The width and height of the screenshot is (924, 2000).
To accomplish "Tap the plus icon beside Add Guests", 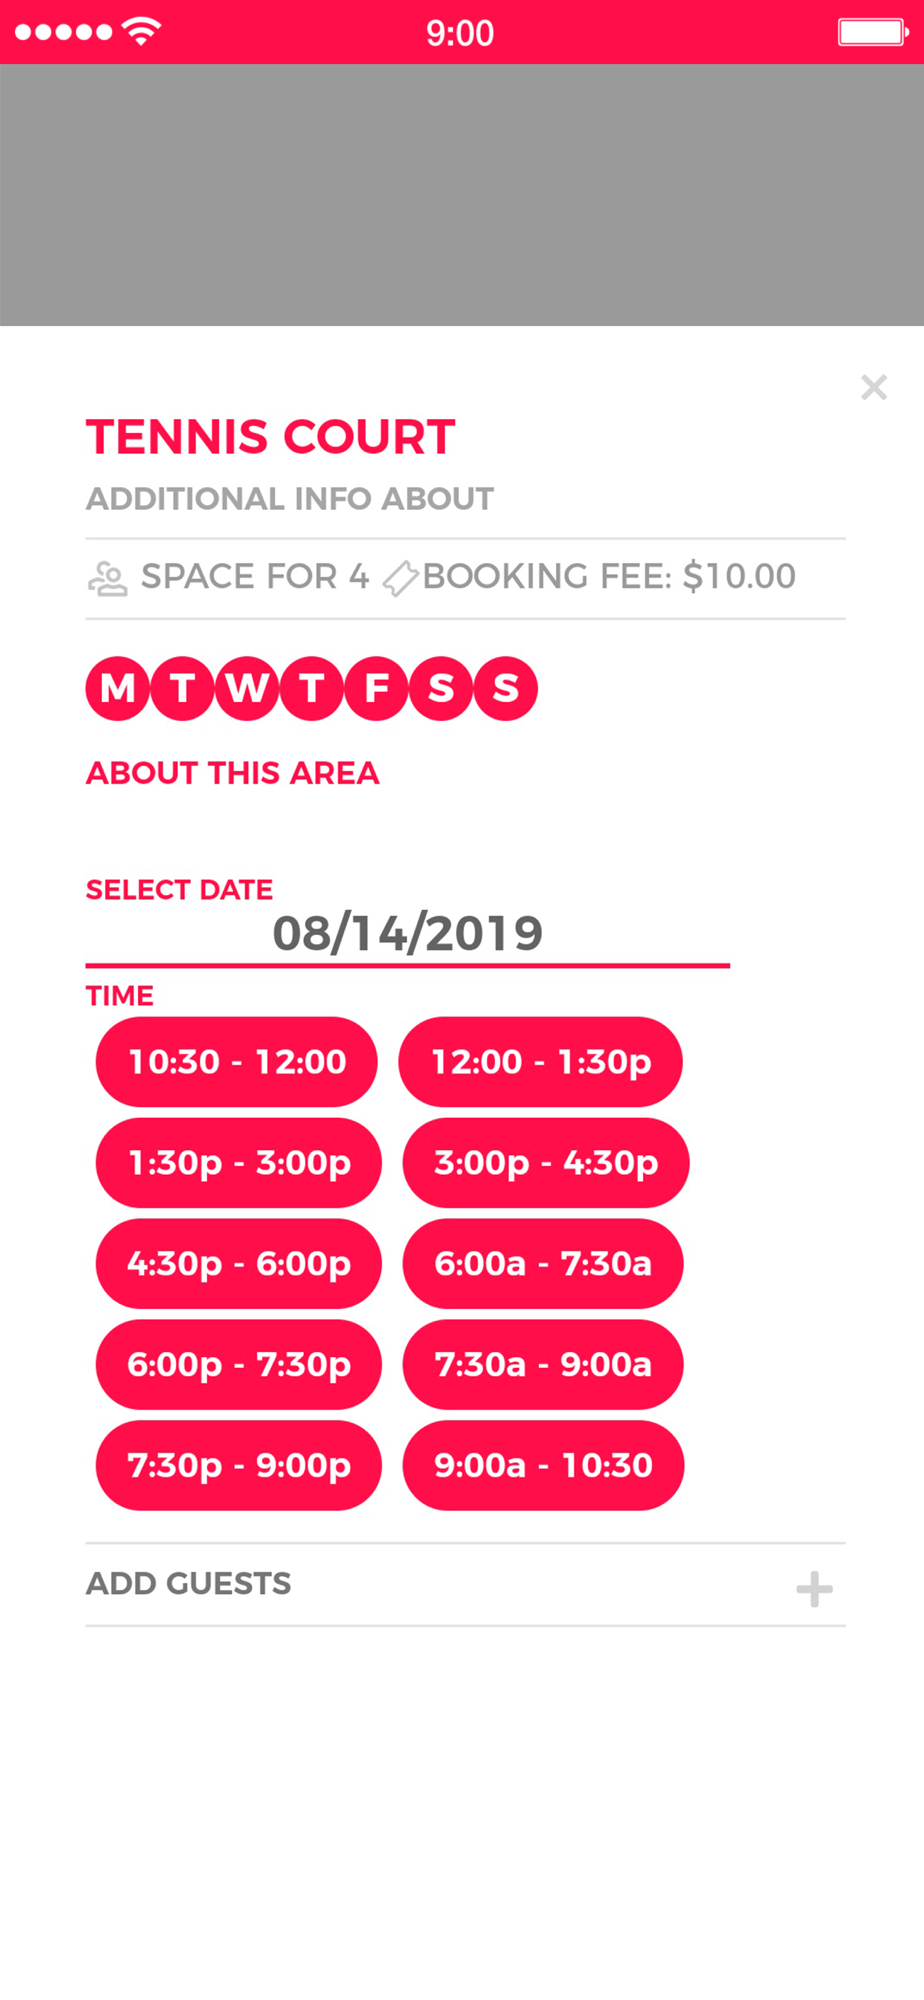I will [x=814, y=1588].
